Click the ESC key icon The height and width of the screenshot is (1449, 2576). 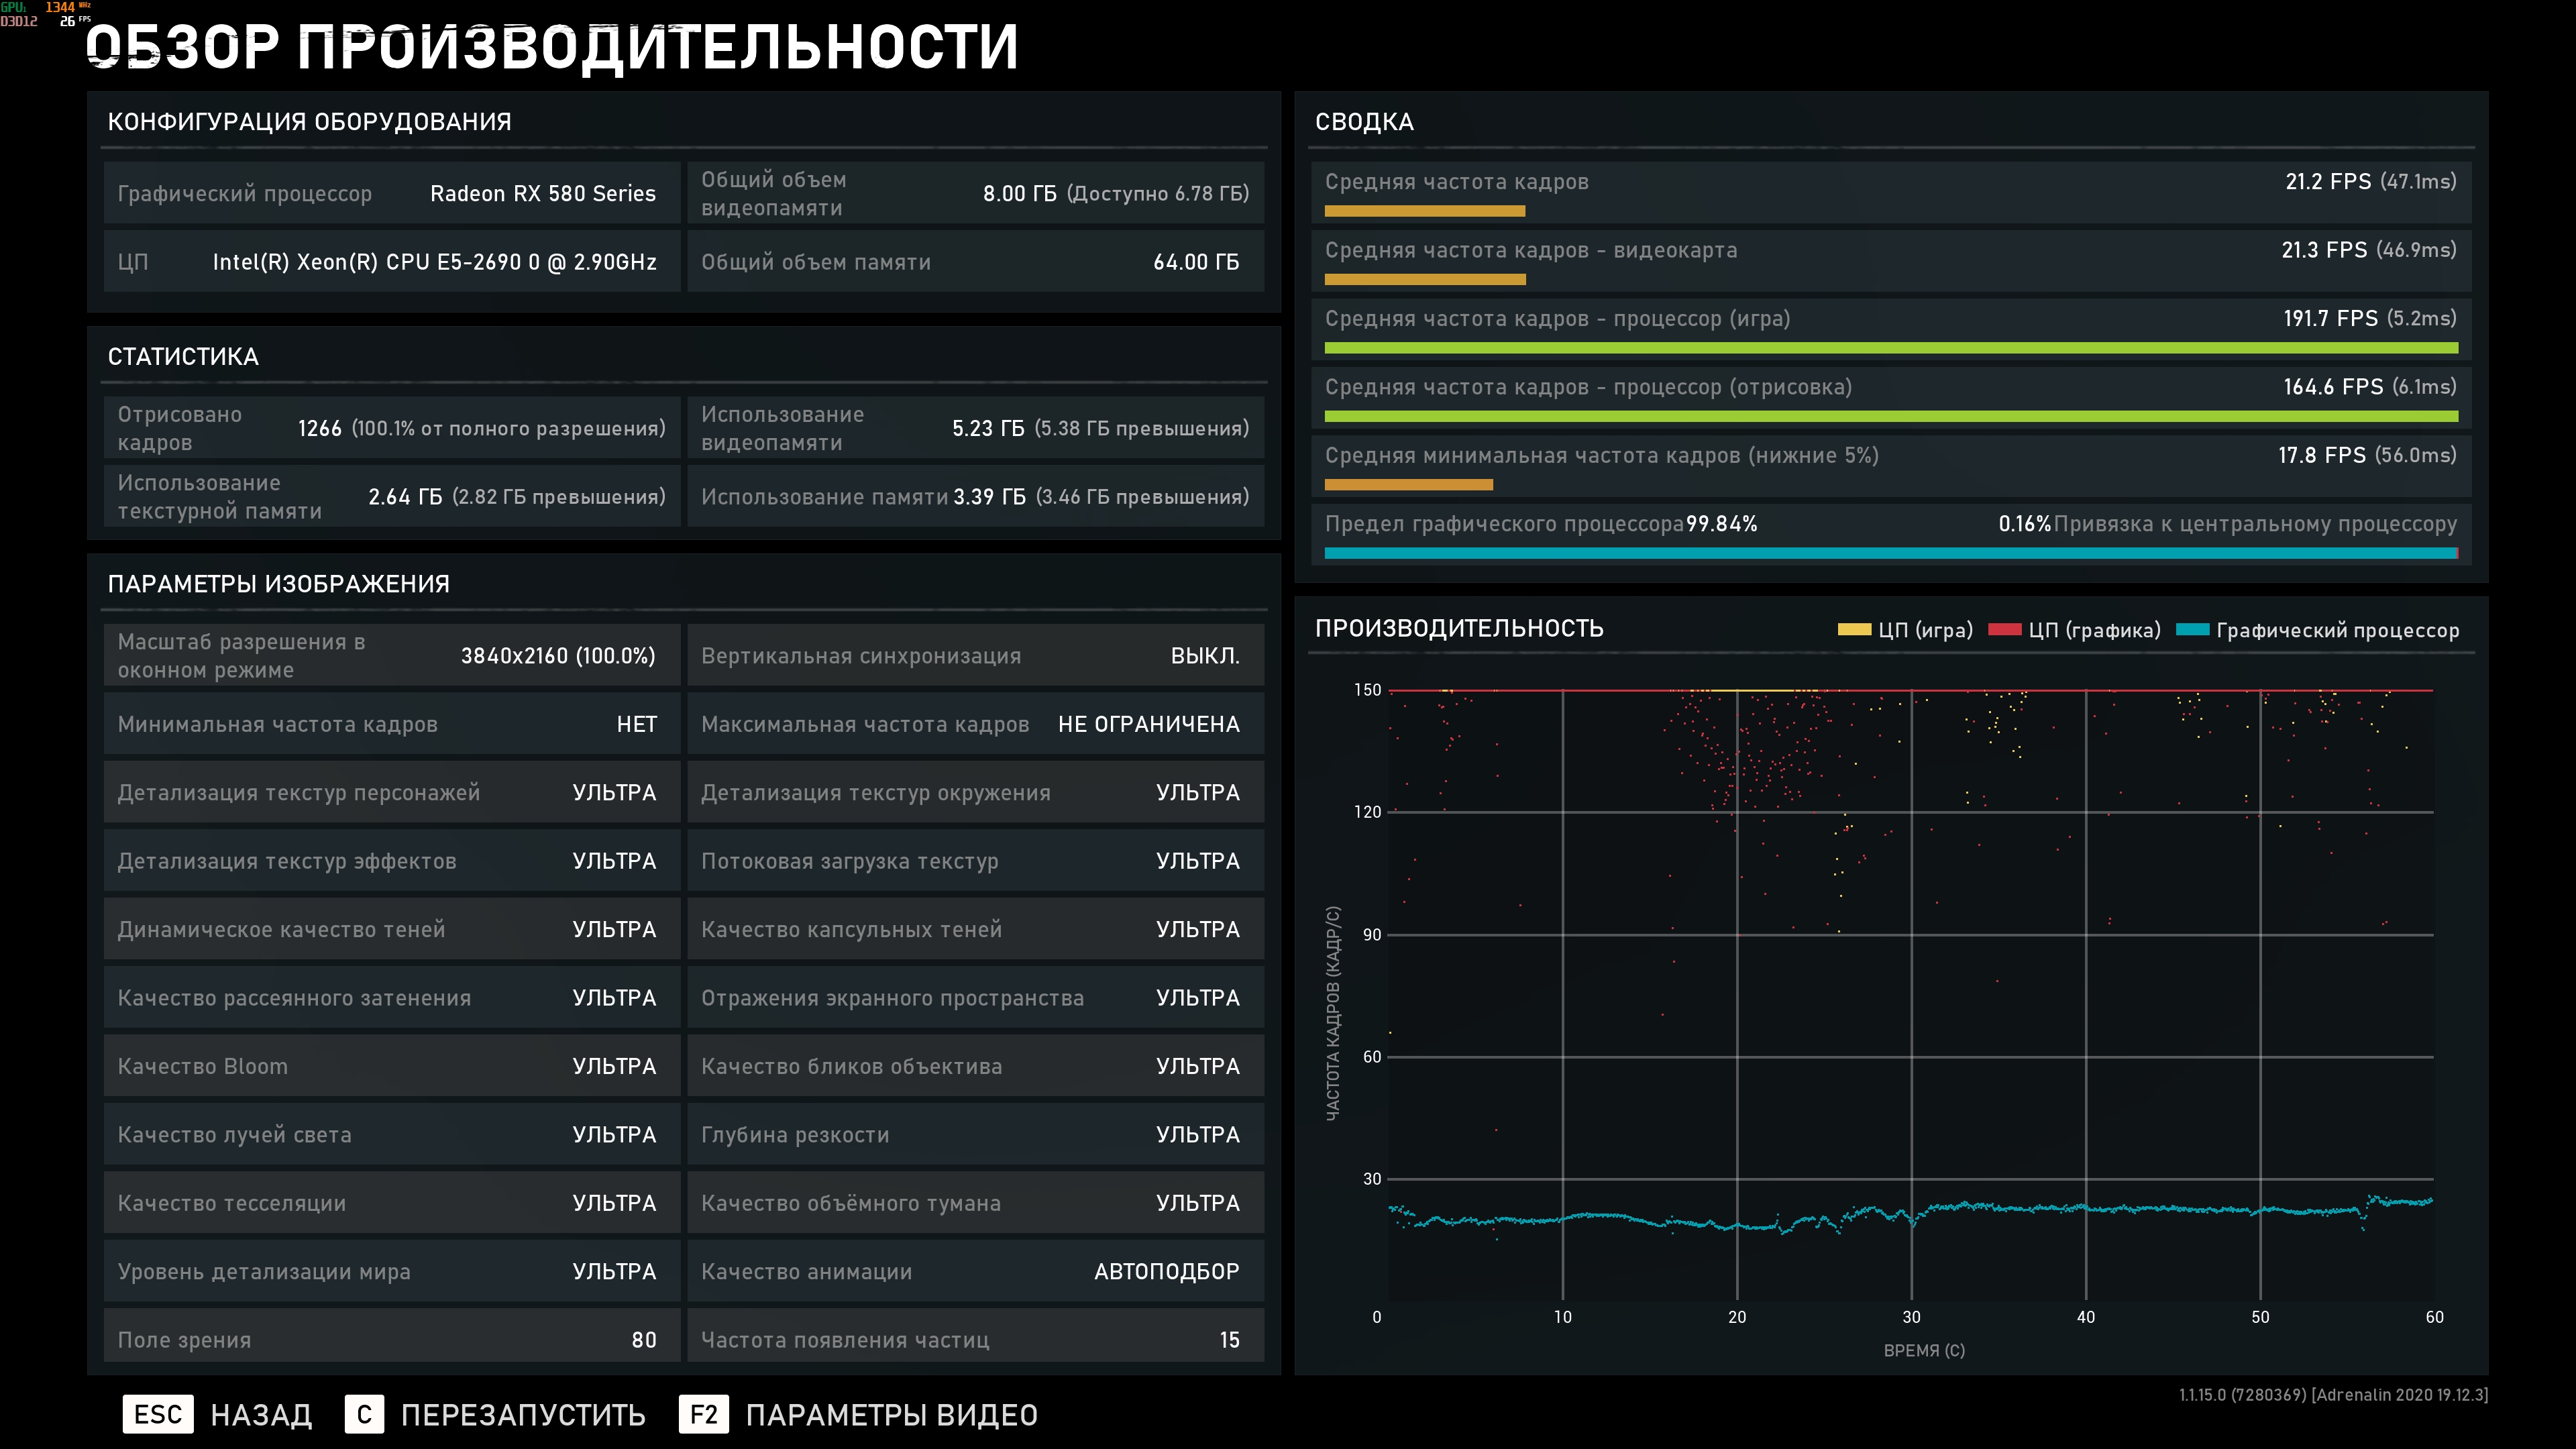pos(157,1414)
